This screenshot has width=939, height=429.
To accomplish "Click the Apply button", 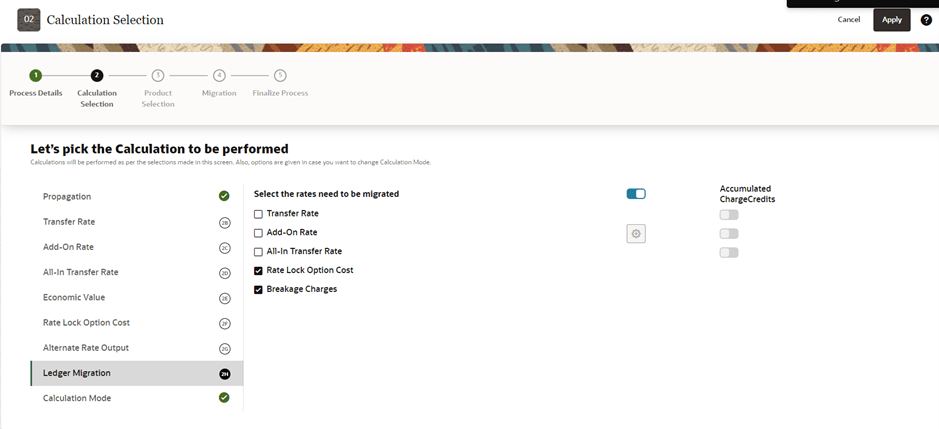I will (892, 20).
